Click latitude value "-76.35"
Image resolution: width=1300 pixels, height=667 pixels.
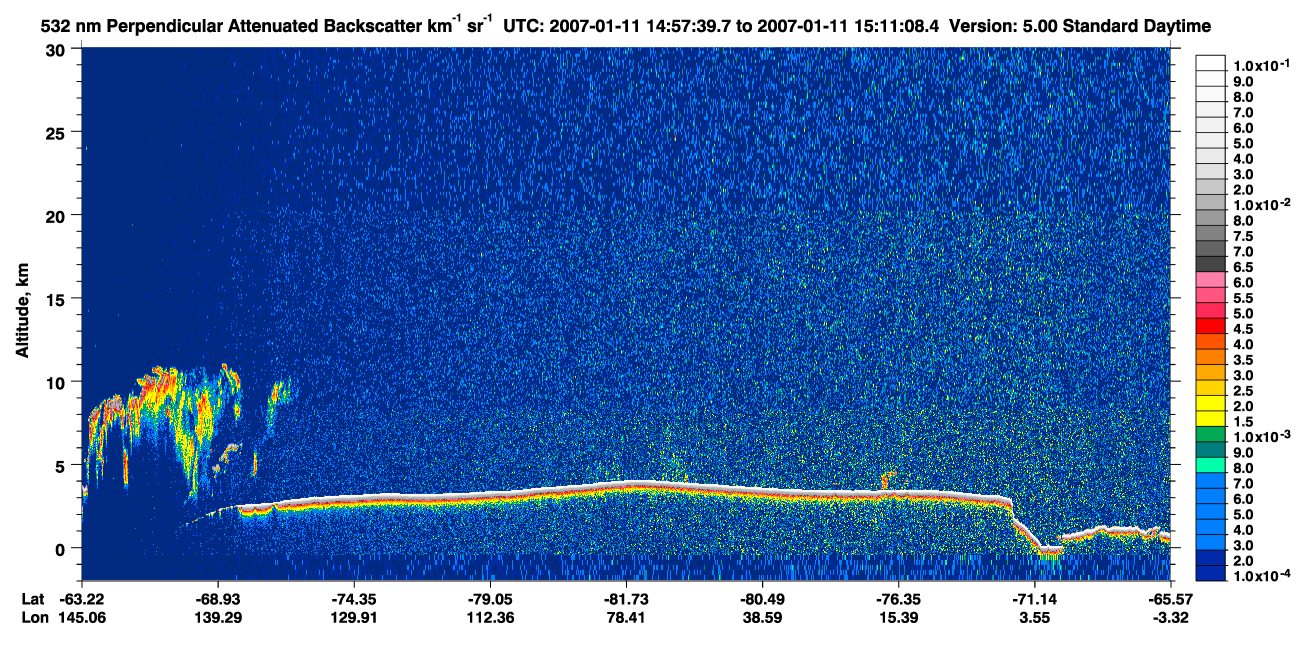pyautogui.click(x=898, y=598)
